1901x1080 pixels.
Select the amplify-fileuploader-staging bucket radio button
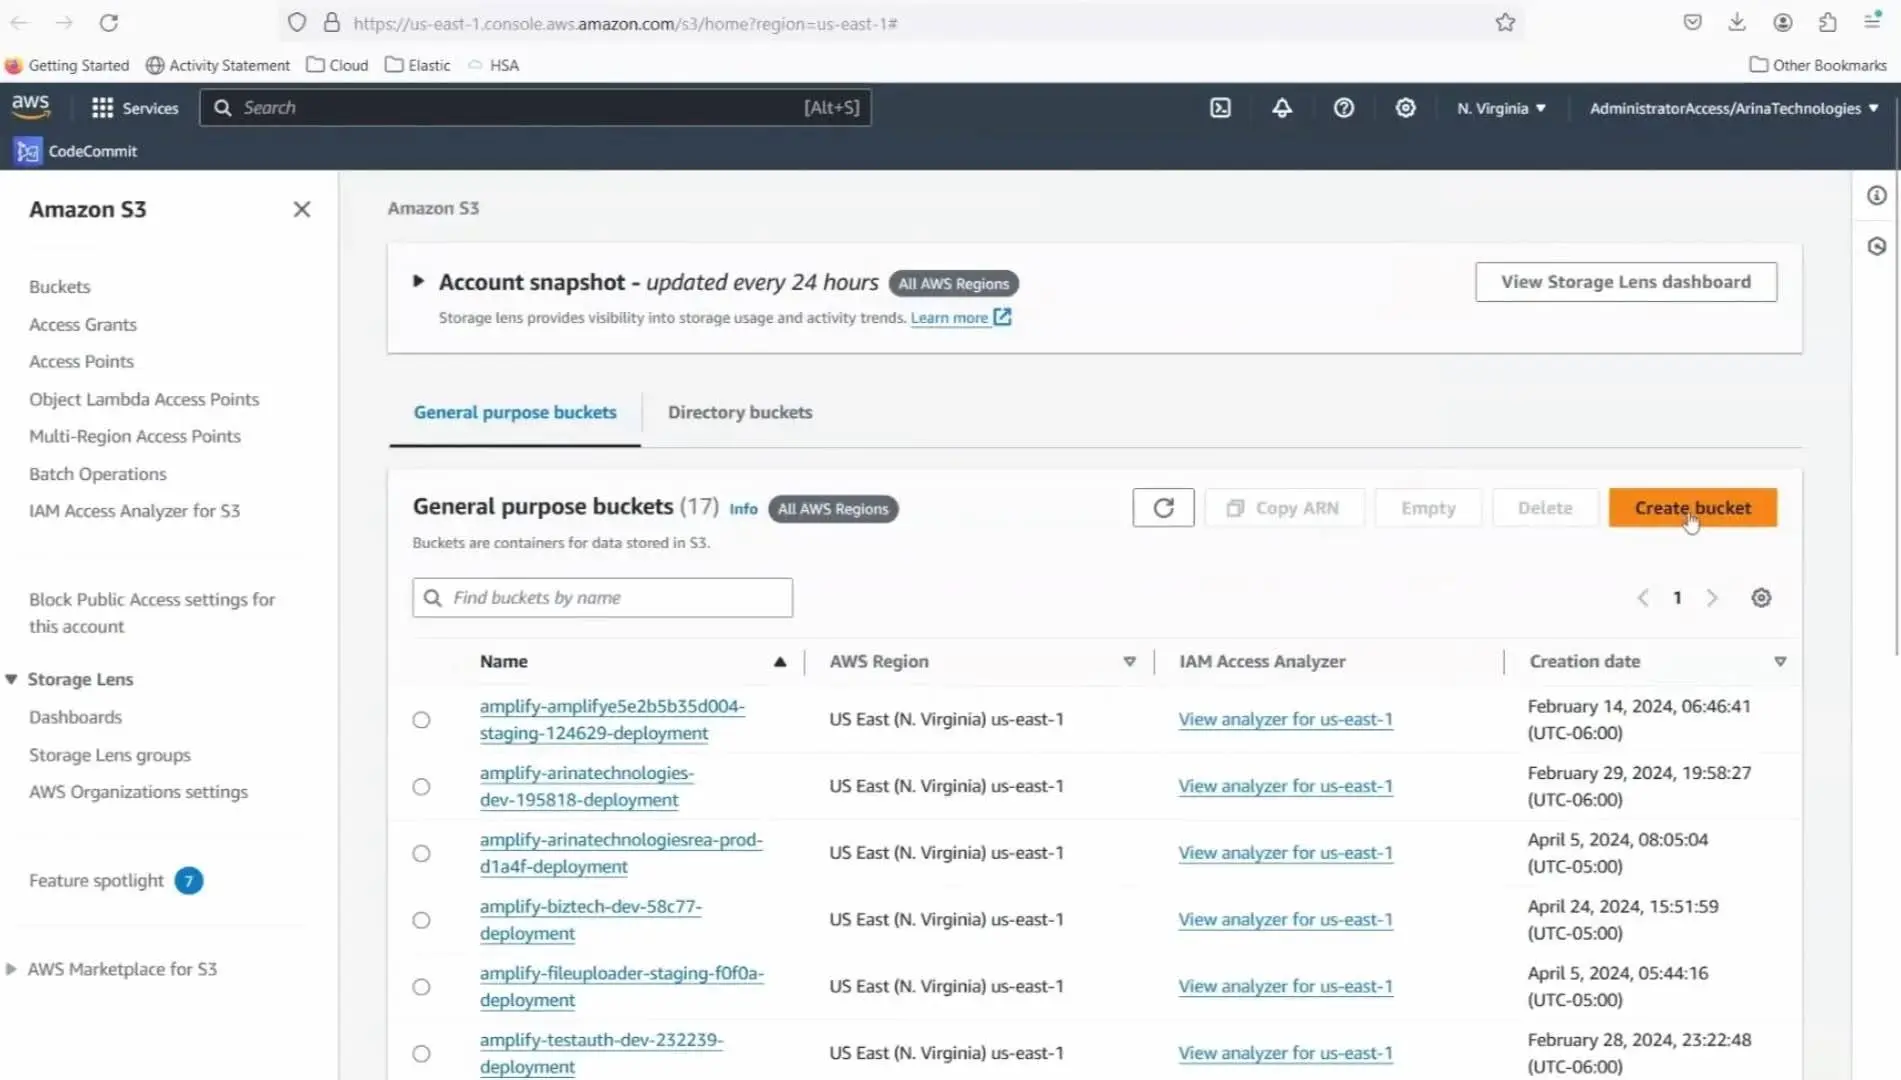pos(422,987)
